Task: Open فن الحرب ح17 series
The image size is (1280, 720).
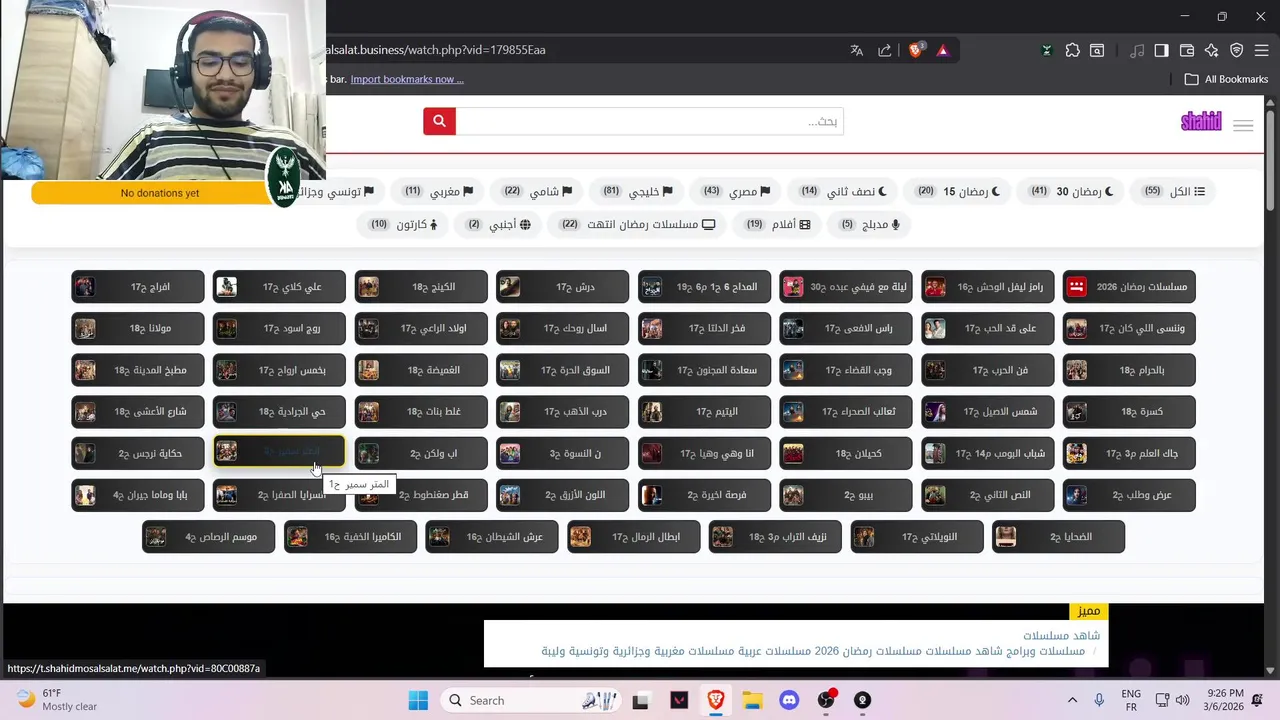Action: click(x=987, y=370)
